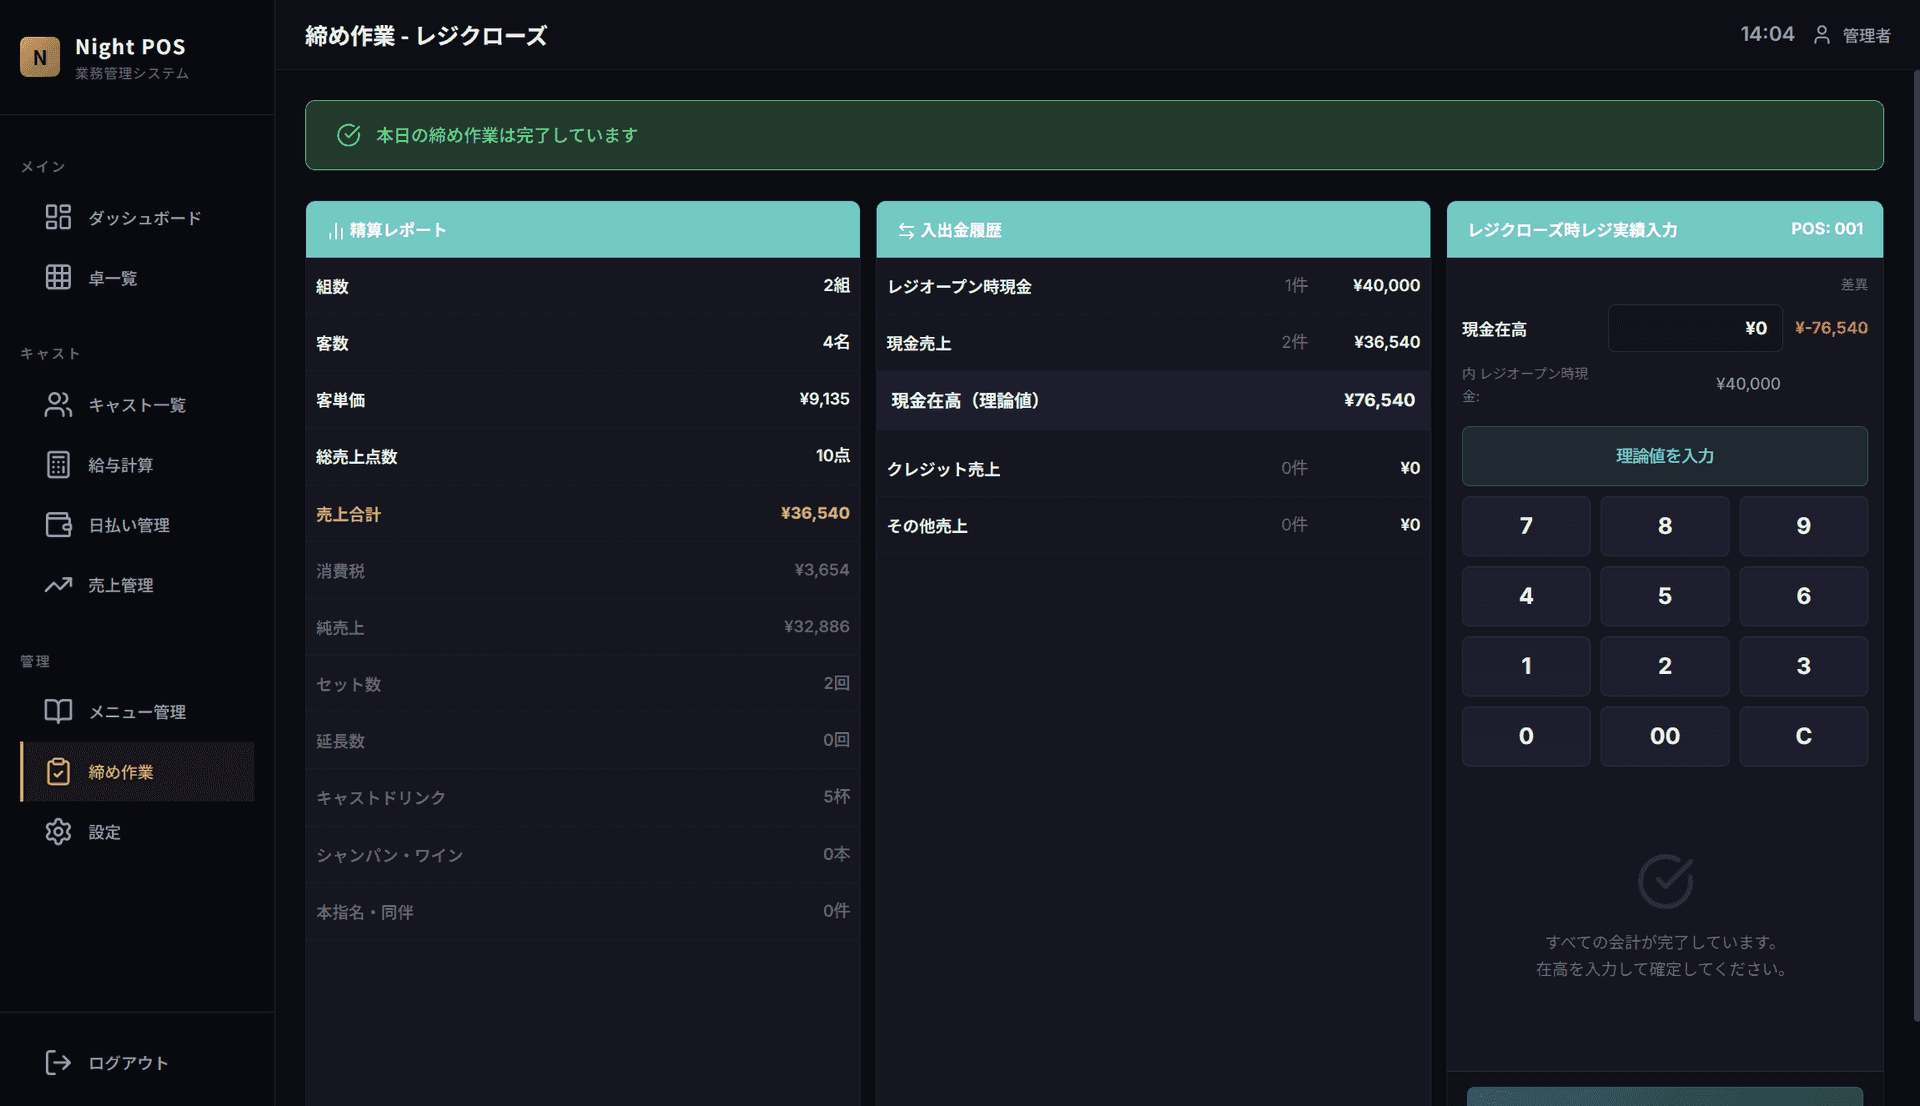The width and height of the screenshot is (1920, 1106).
Task: Click the POS: 001 label
Action: point(1827,229)
